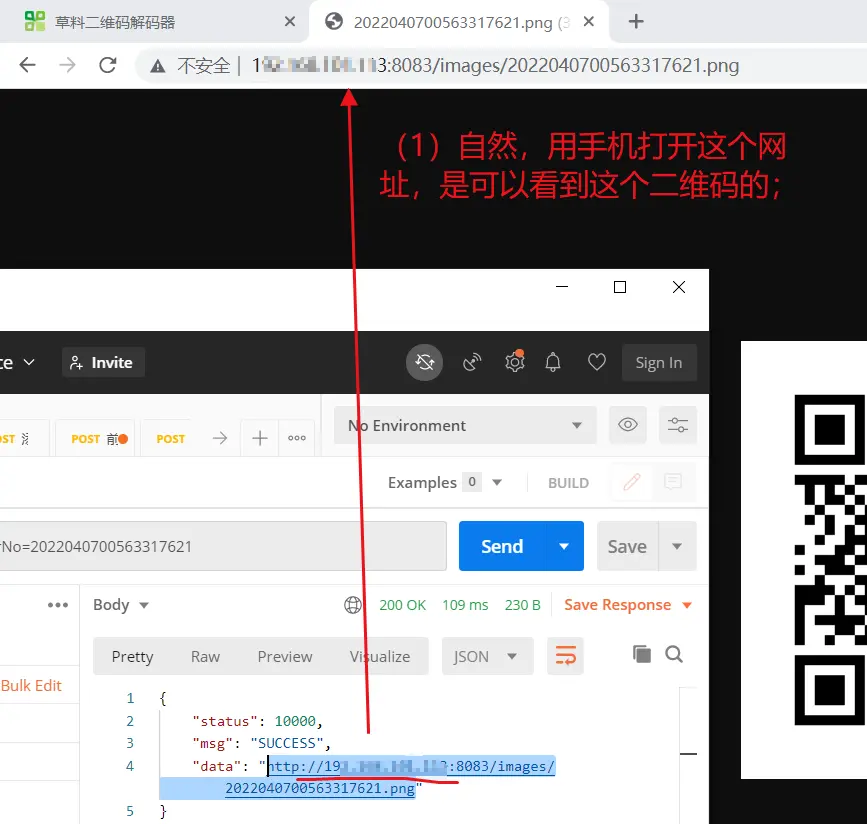This screenshot has width=867, height=824.
Task: Open the Body response dropdown
Action: (x=121, y=604)
